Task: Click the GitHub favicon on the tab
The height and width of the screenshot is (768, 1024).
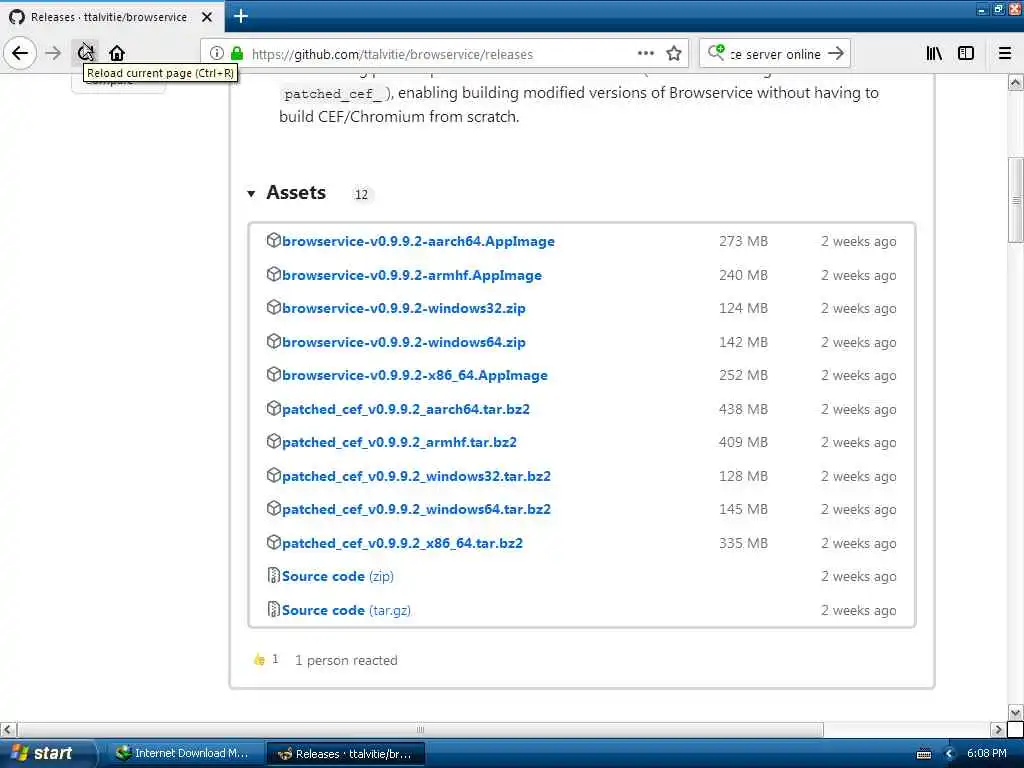Action: 17,17
